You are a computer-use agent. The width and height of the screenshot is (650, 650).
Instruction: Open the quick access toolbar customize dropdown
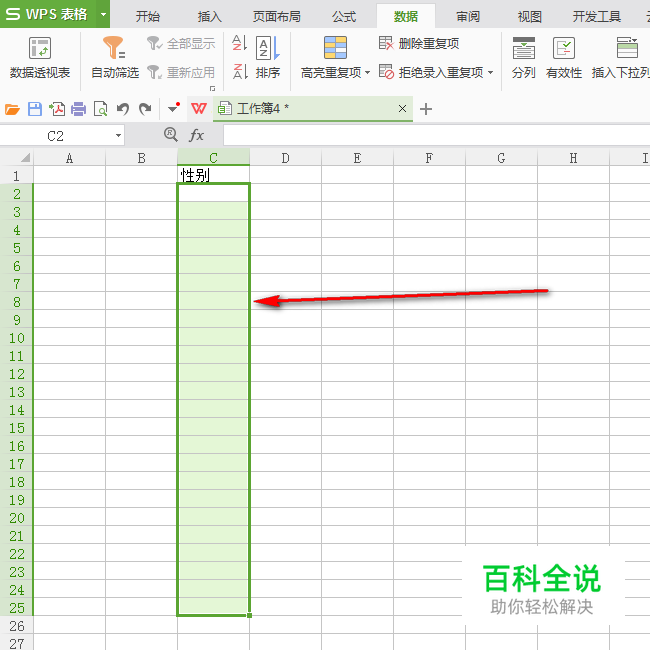click(174, 109)
